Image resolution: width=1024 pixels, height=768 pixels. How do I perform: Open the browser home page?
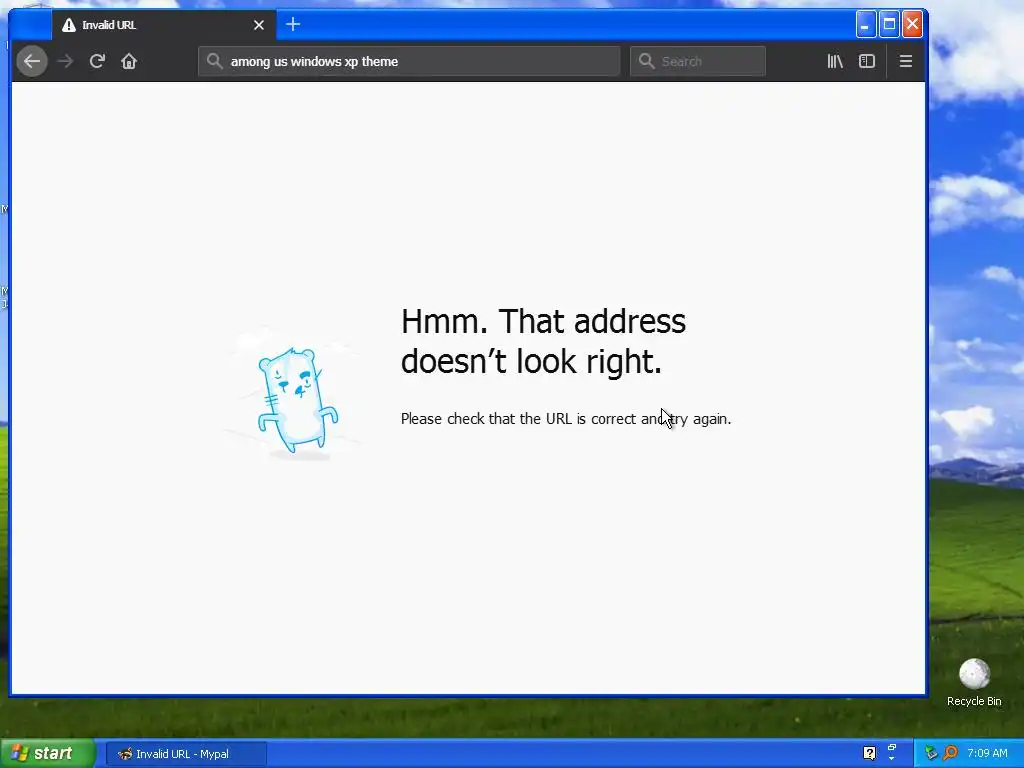pos(129,61)
